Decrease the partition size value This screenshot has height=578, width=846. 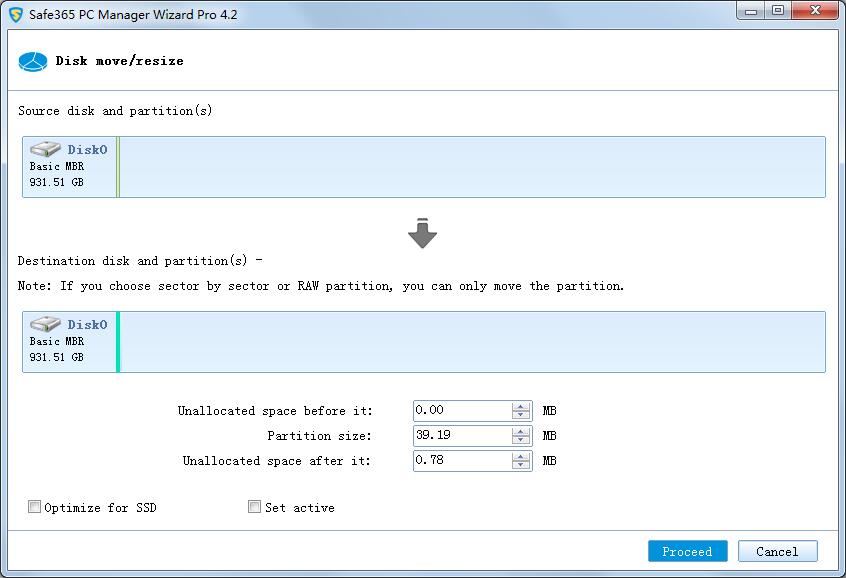pyautogui.click(x=521, y=440)
